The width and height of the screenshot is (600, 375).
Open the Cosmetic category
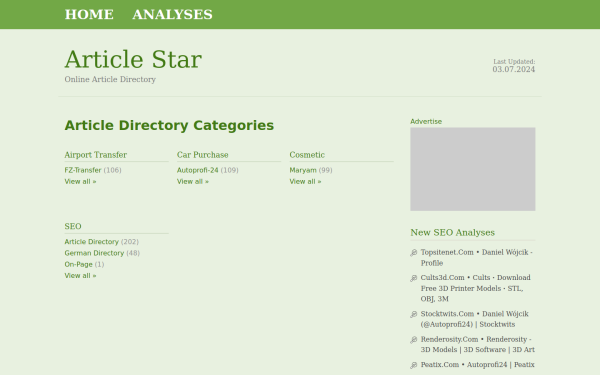click(x=307, y=155)
